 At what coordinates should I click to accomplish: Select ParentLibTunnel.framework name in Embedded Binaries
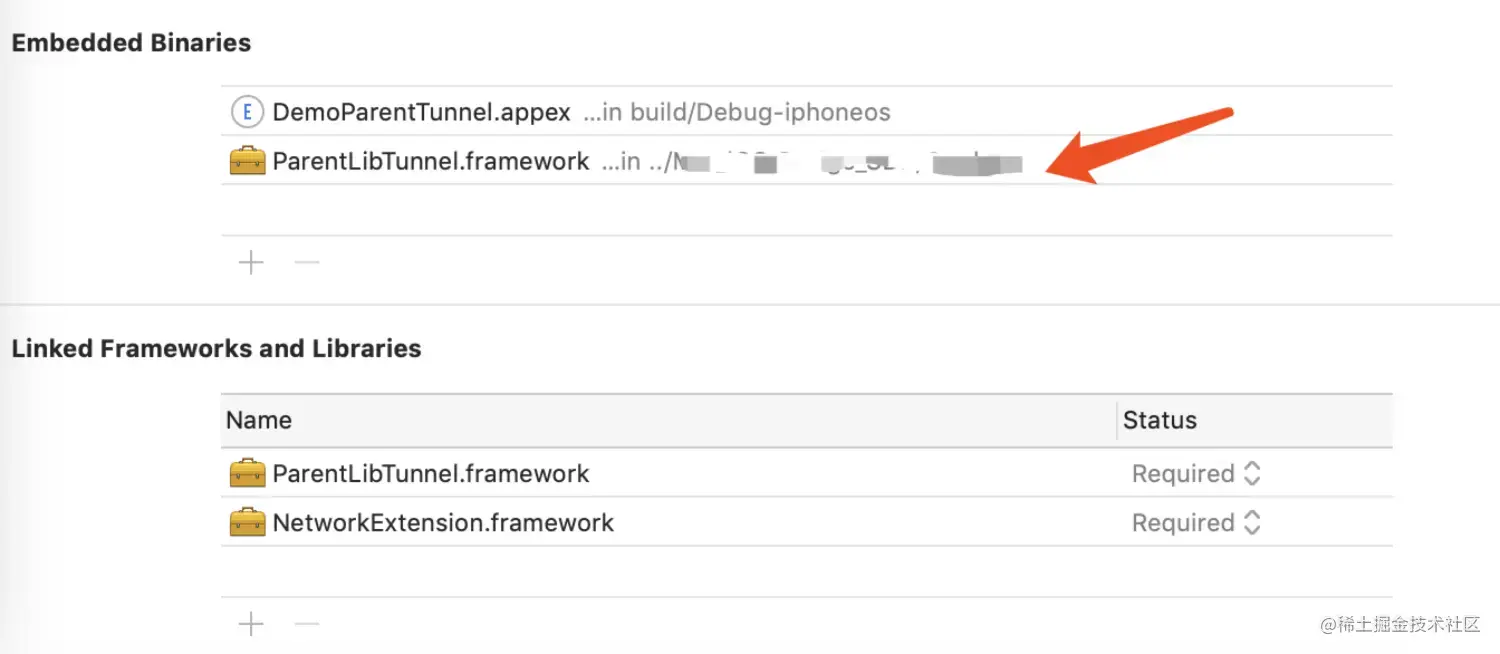[431, 161]
